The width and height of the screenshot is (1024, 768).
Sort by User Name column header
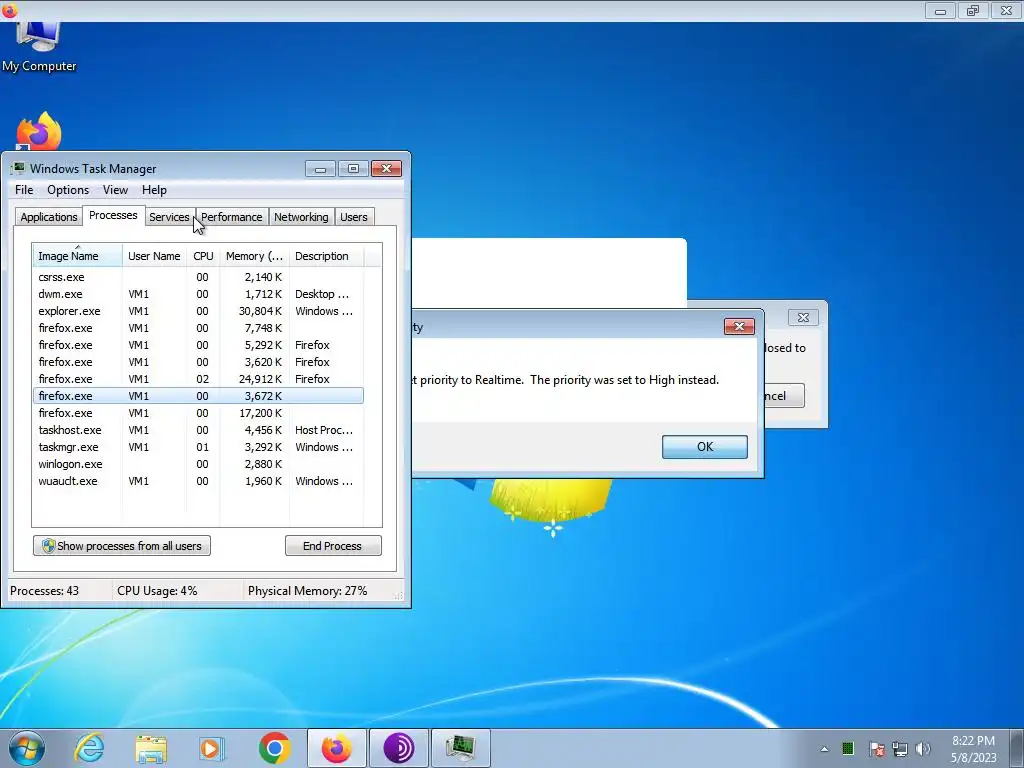(x=154, y=256)
